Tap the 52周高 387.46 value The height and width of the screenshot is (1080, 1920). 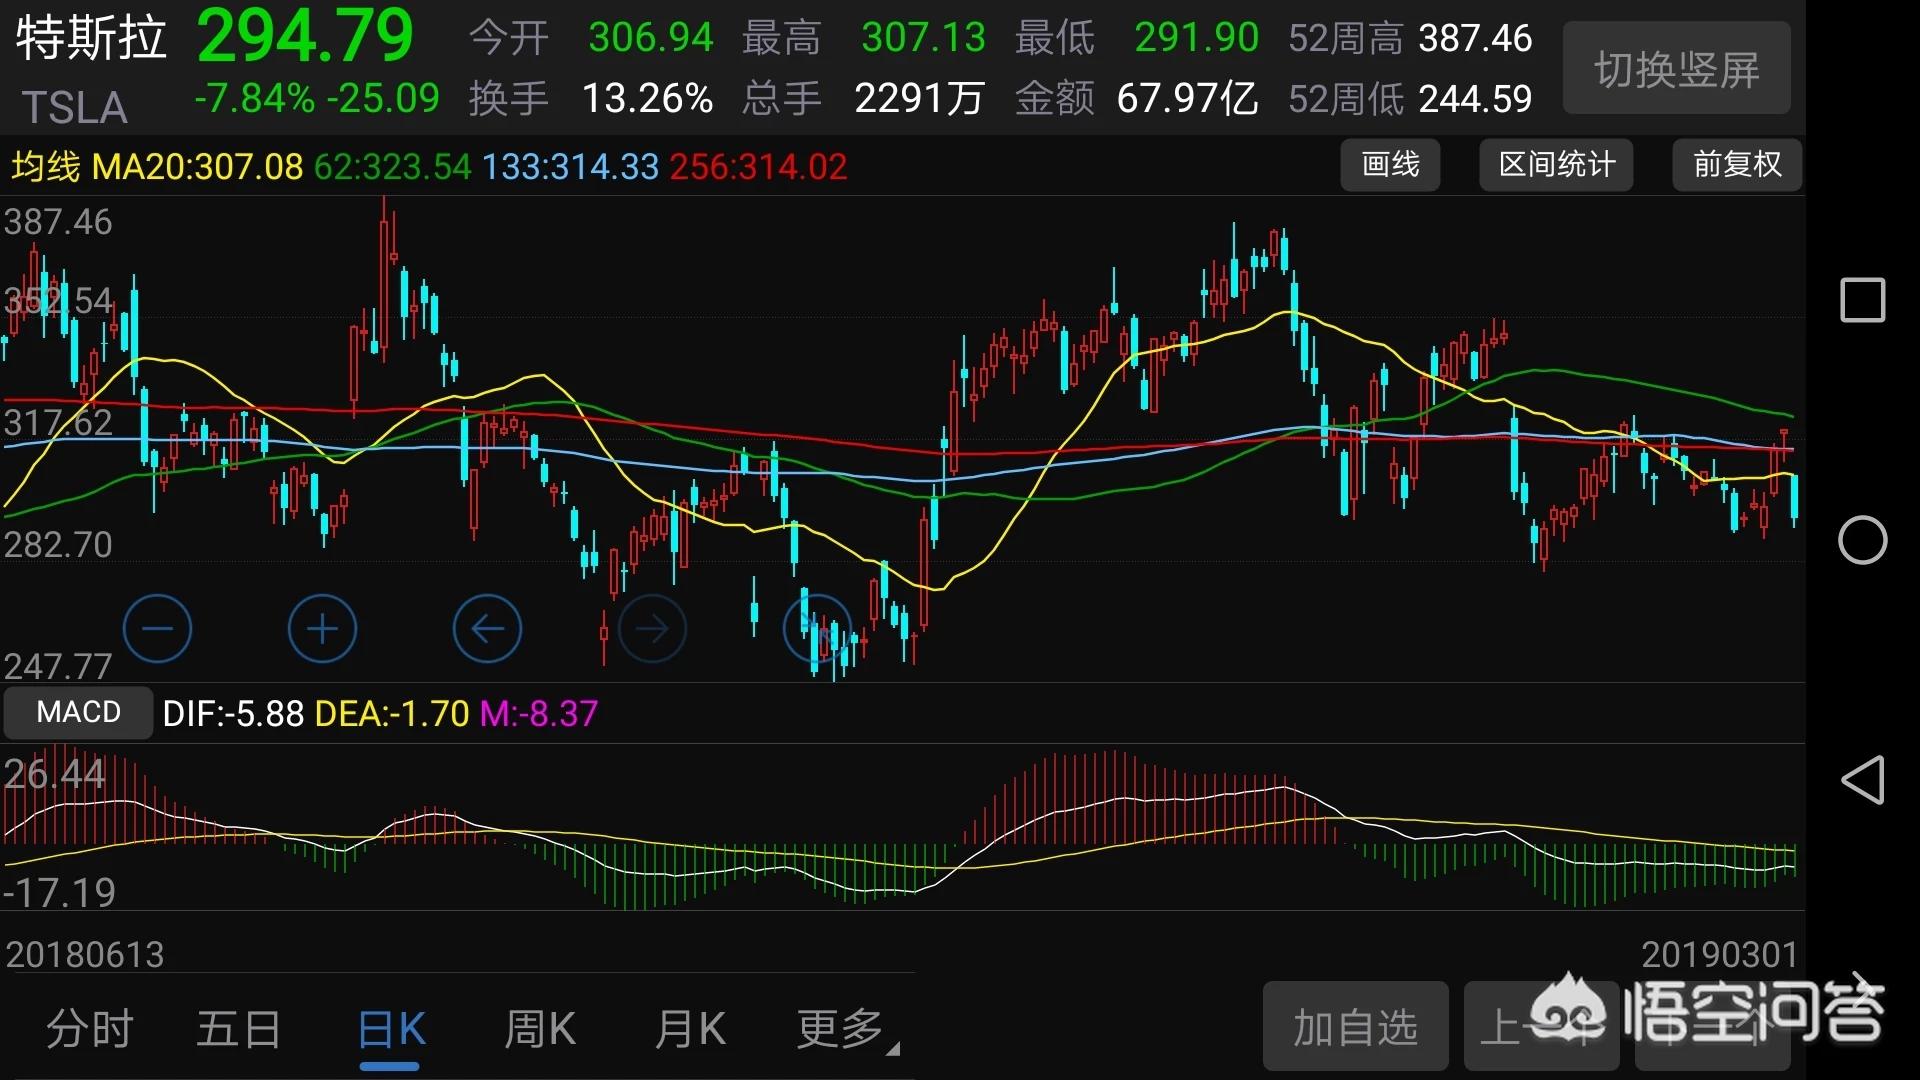[x=1410, y=38]
